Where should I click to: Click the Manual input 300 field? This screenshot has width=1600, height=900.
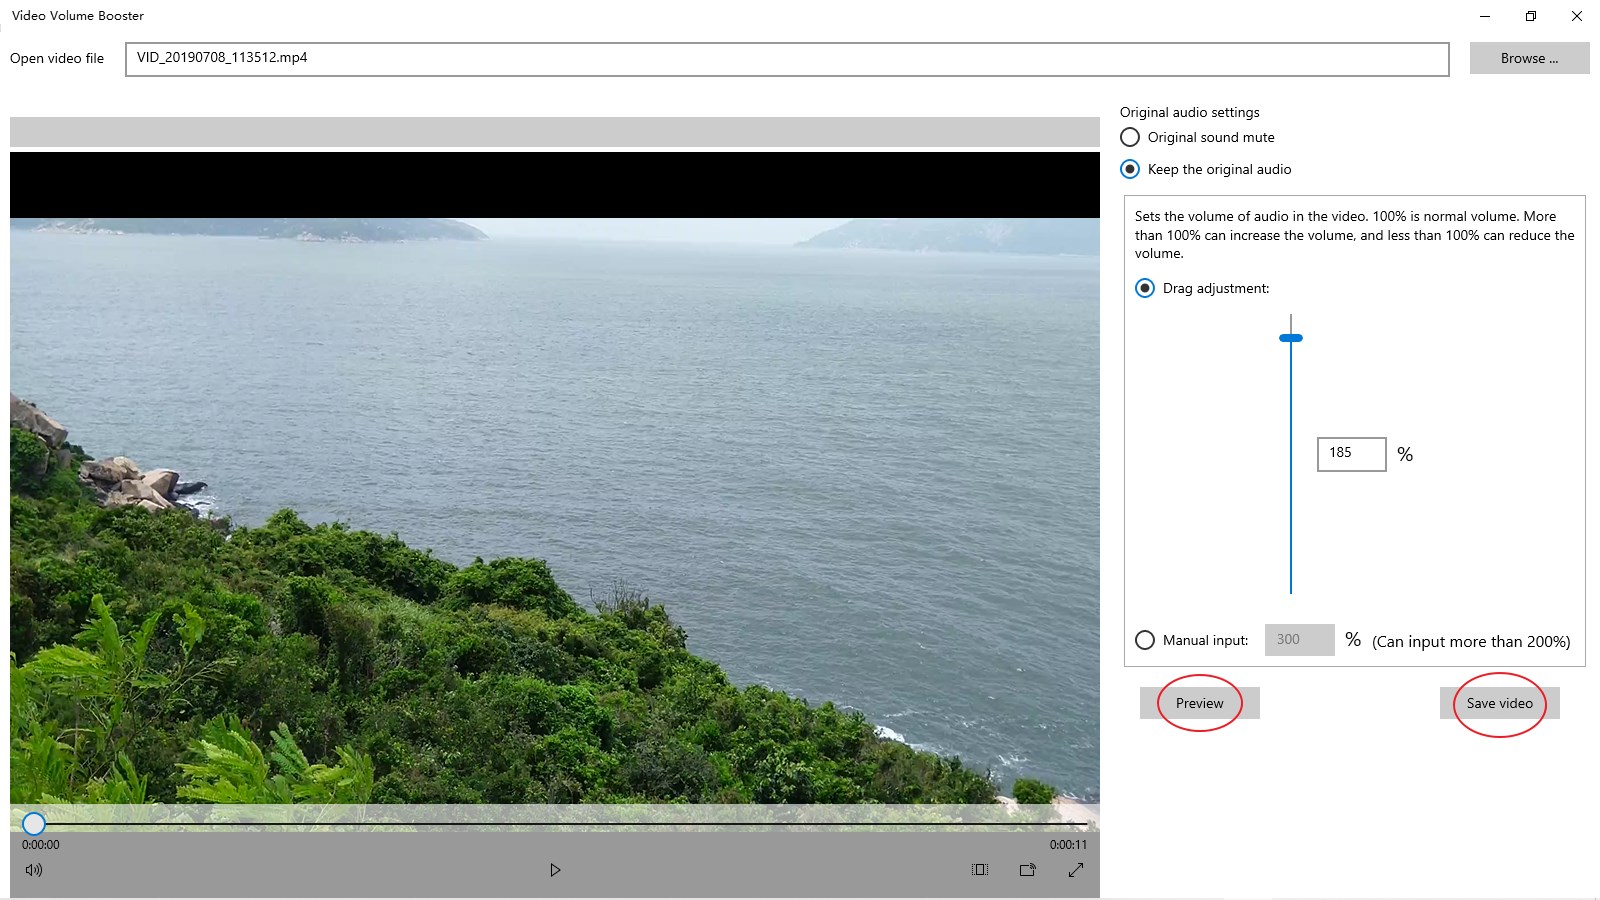coord(1299,640)
